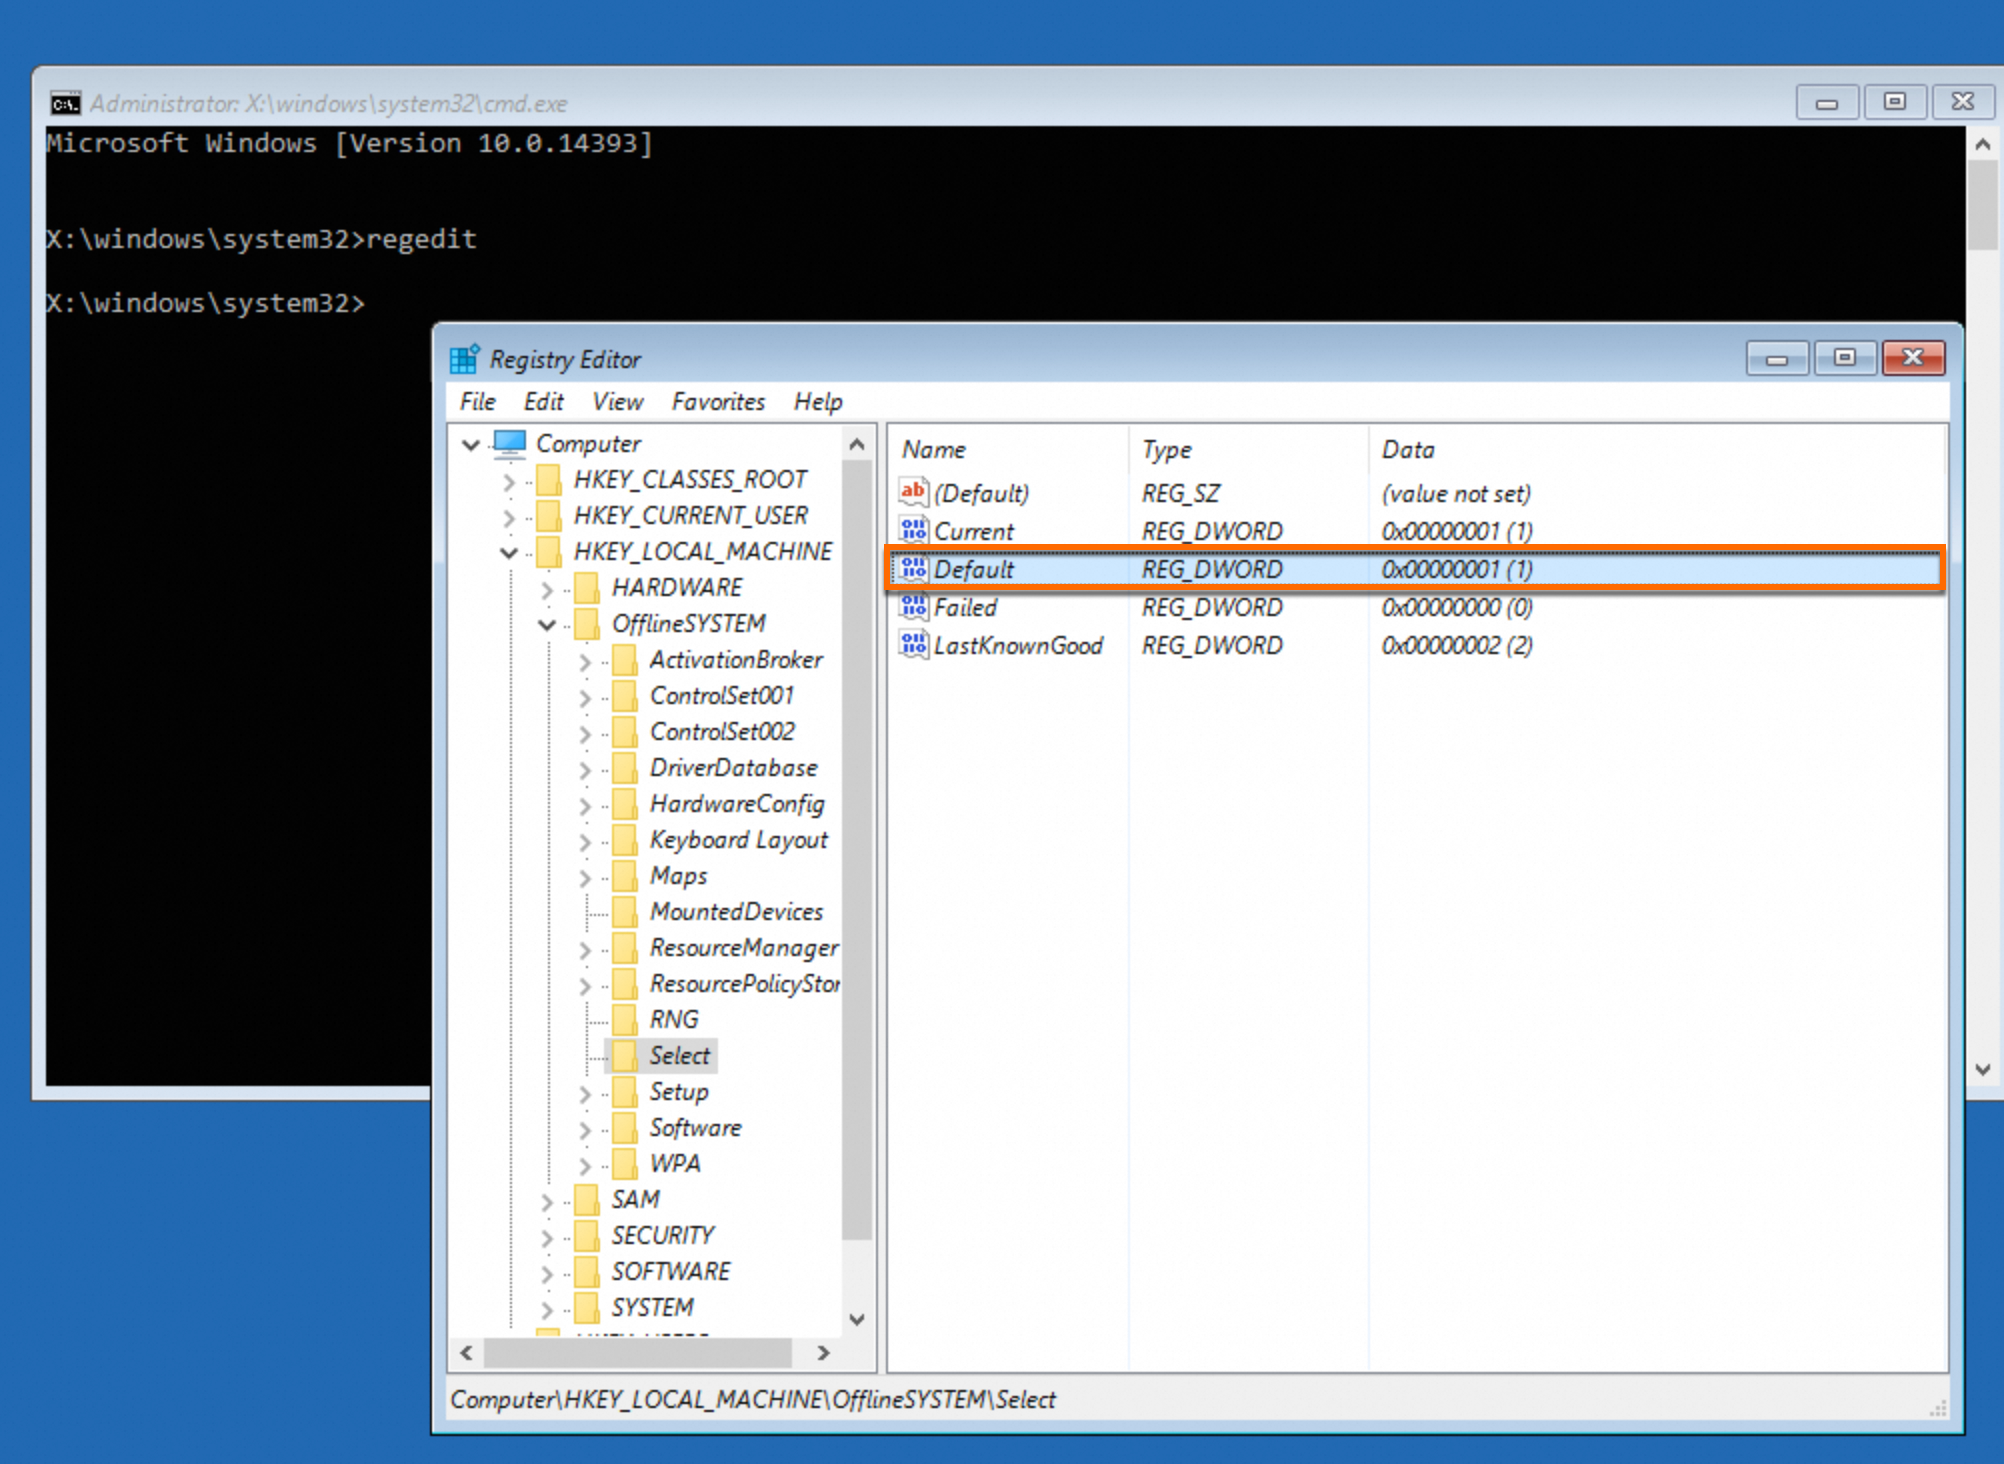Select the Setup key in tree
Viewport: 2004px width, 1464px height.
(x=678, y=1092)
